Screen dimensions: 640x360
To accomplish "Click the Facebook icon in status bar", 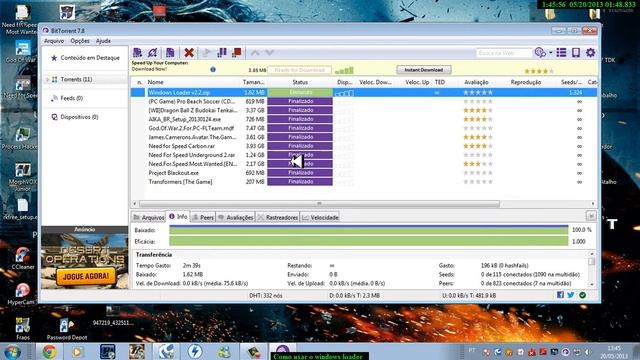I will coord(560,295).
